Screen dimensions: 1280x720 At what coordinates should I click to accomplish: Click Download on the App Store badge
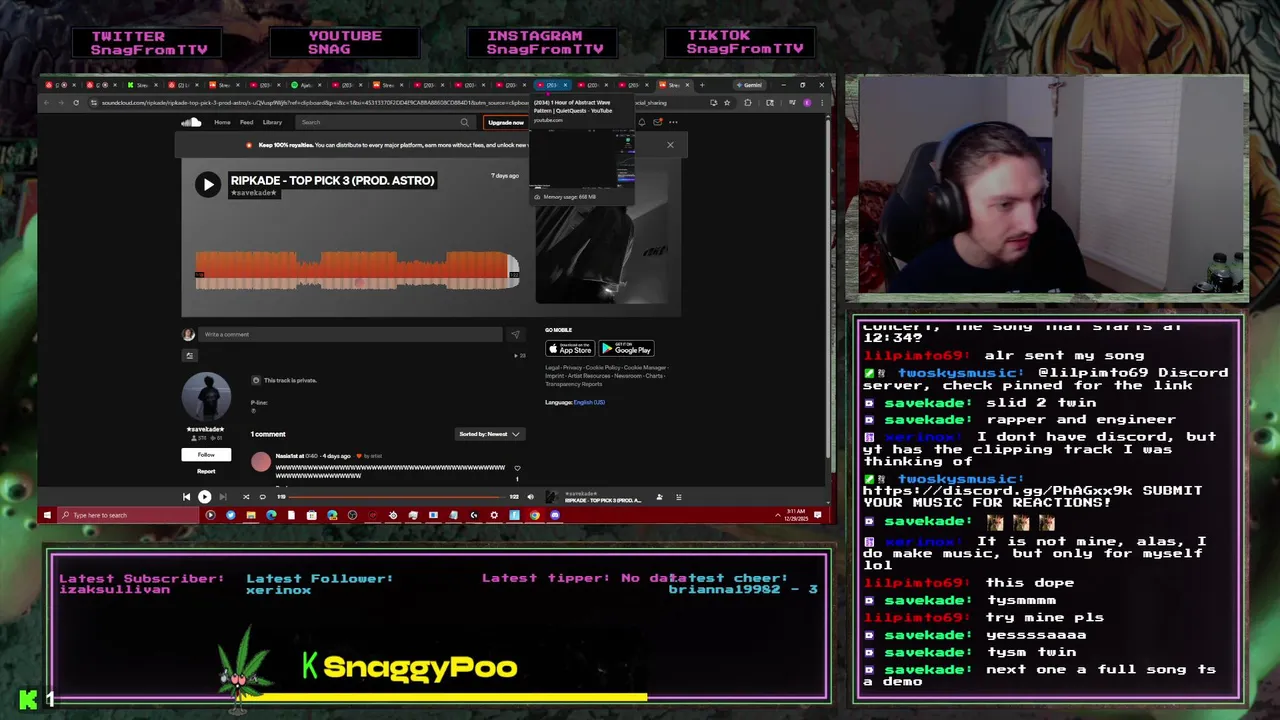(570, 349)
